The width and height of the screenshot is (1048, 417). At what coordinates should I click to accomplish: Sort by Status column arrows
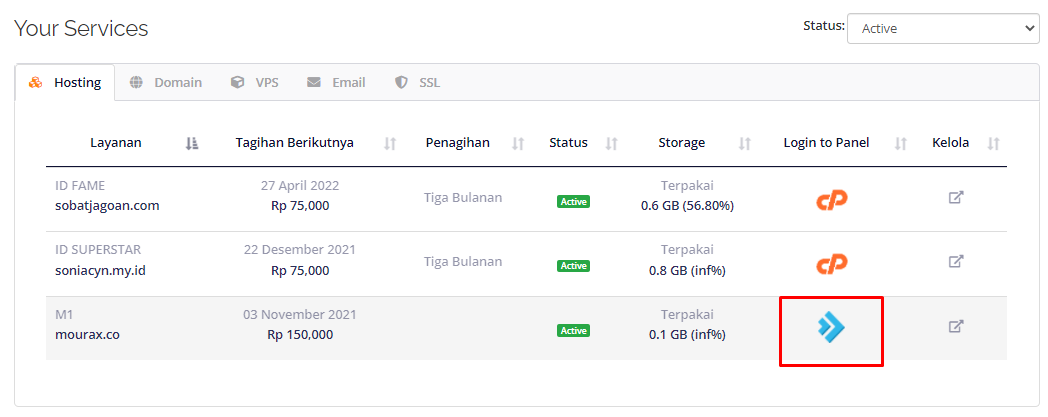pyautogui.click(x=612, y=143)
